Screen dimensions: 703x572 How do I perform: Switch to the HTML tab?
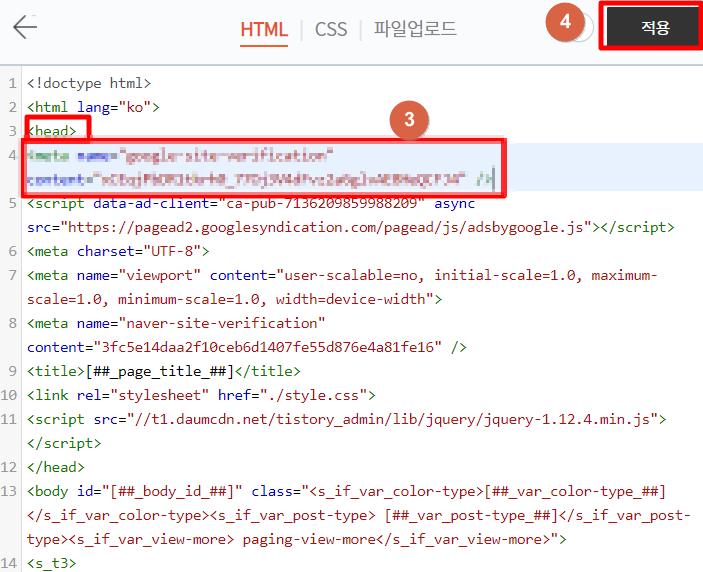point(264,30)
